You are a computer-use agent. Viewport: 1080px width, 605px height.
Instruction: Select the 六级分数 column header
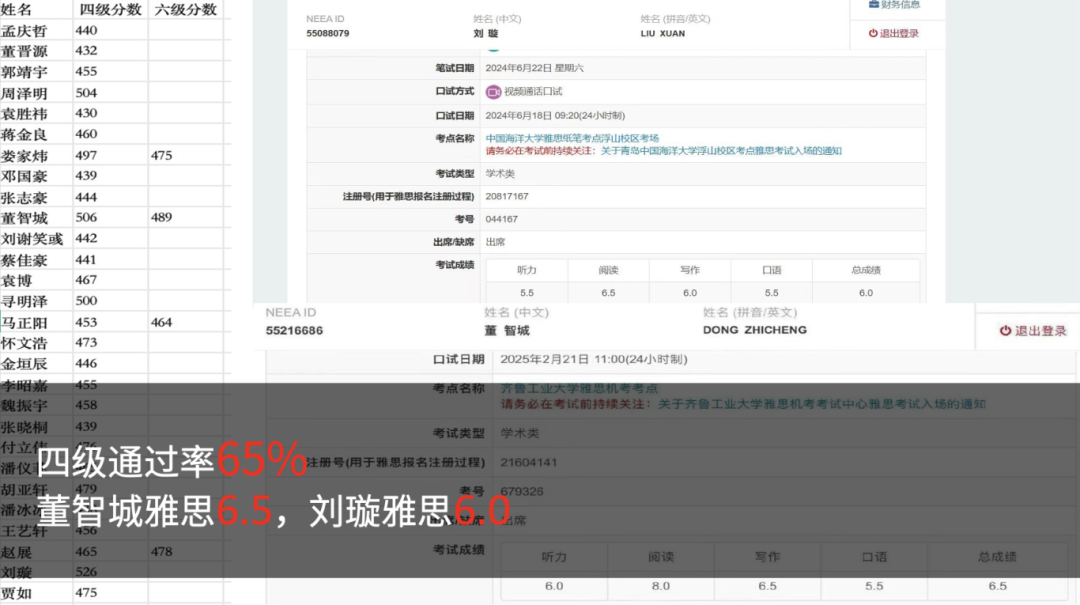(185, 9)
